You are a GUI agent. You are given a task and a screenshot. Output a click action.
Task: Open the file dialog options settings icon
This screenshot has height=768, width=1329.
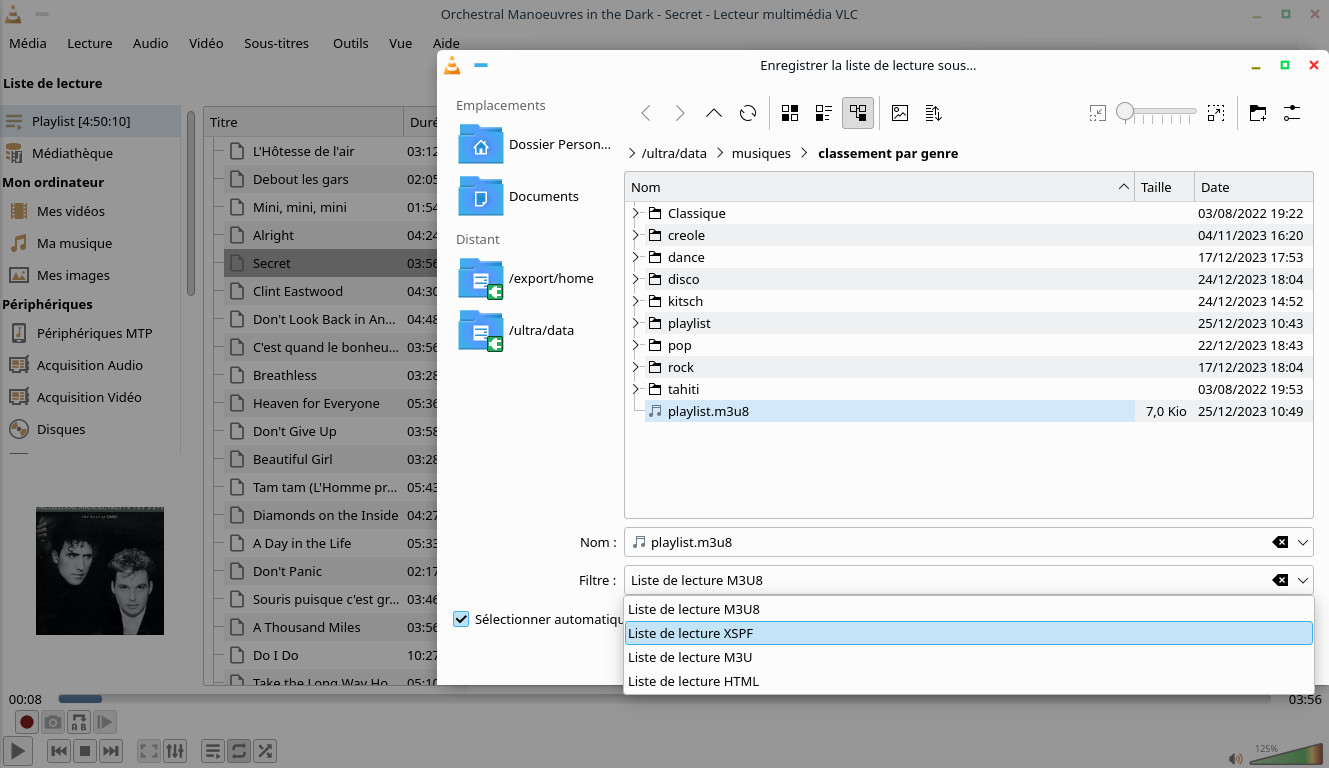click(x=1292, y=113)
